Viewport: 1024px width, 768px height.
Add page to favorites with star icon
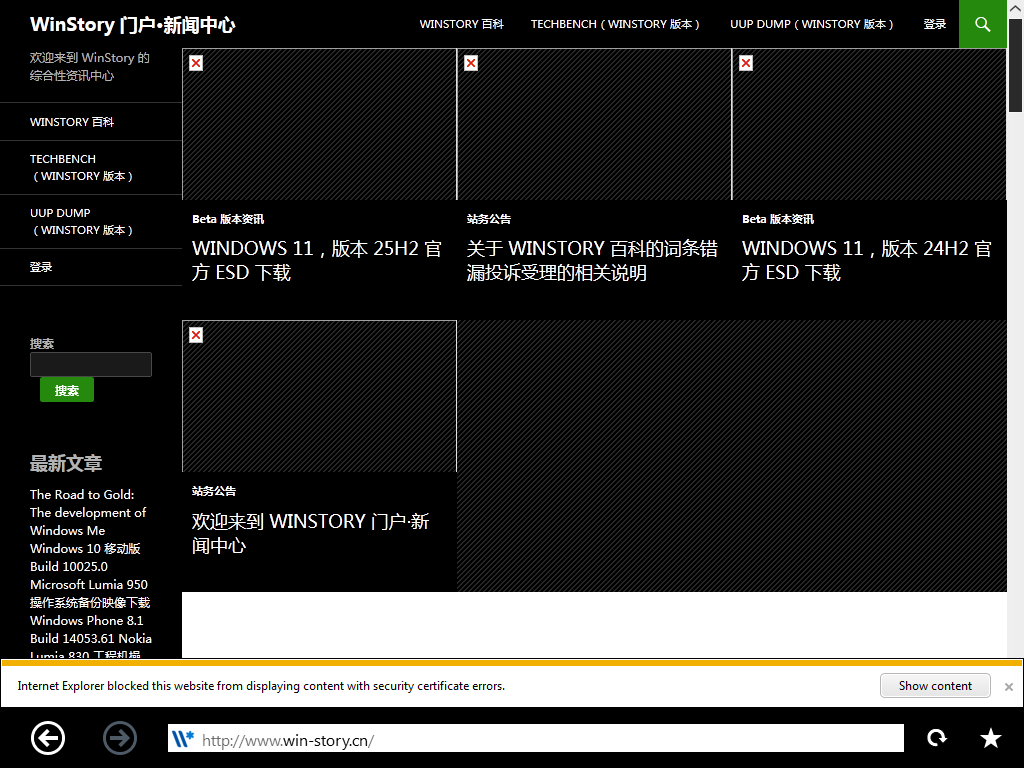[991, 738]
